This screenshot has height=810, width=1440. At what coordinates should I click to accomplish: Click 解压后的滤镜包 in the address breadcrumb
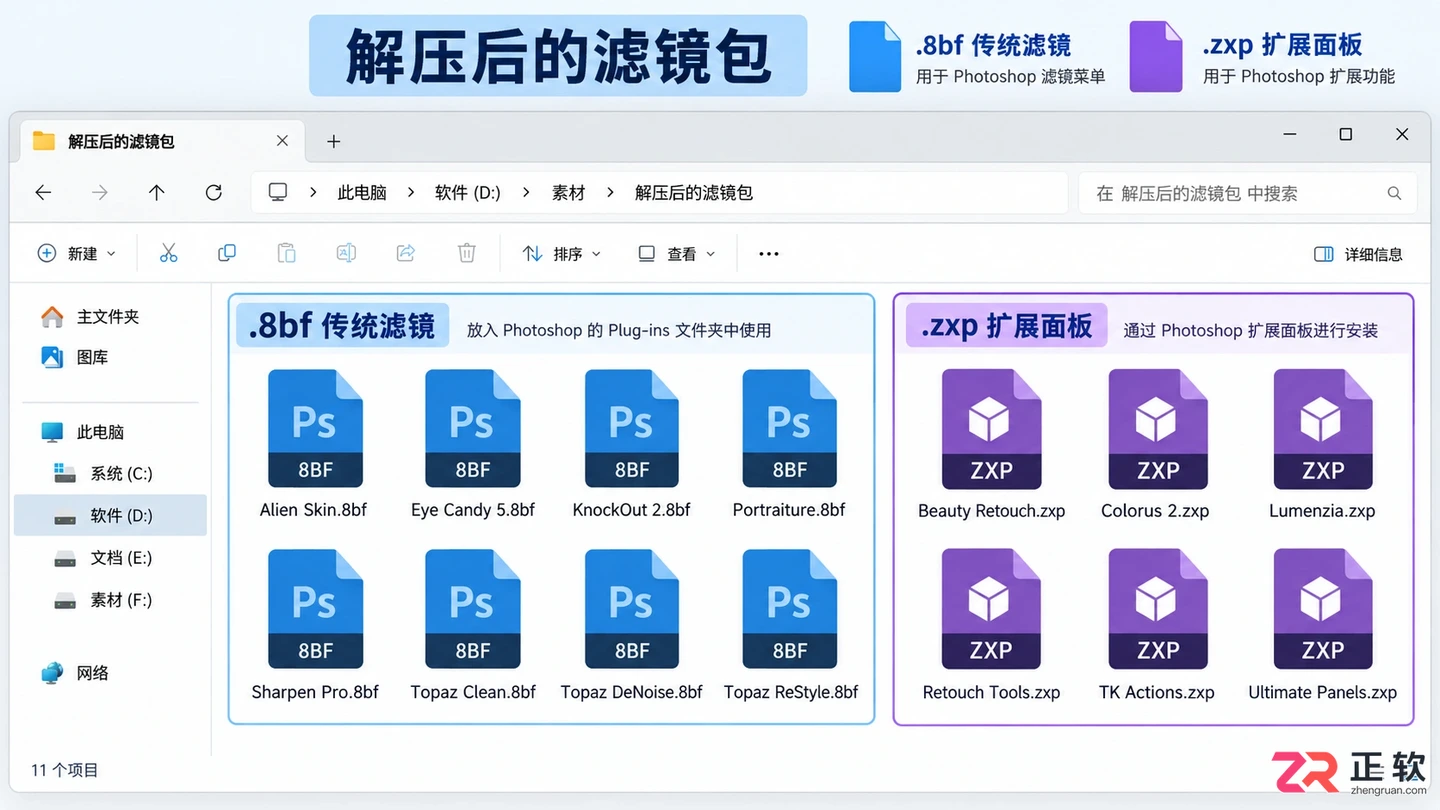[694, 193]
